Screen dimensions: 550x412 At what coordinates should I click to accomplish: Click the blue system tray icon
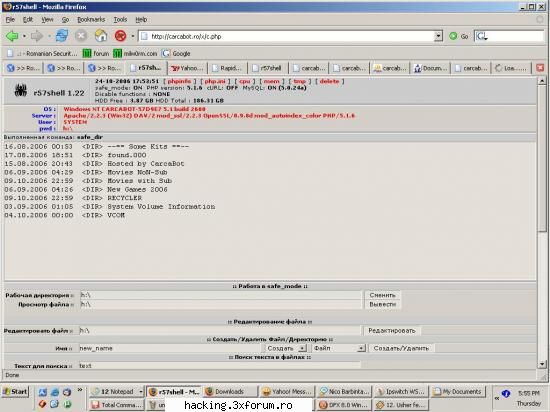[x=506, y=394]
